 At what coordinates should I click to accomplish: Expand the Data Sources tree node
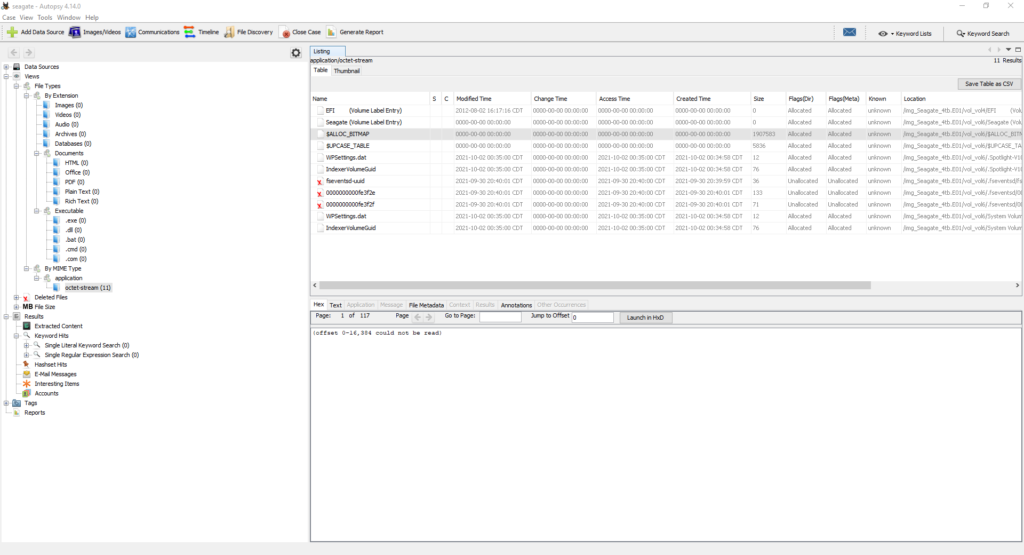click(6, 67)
